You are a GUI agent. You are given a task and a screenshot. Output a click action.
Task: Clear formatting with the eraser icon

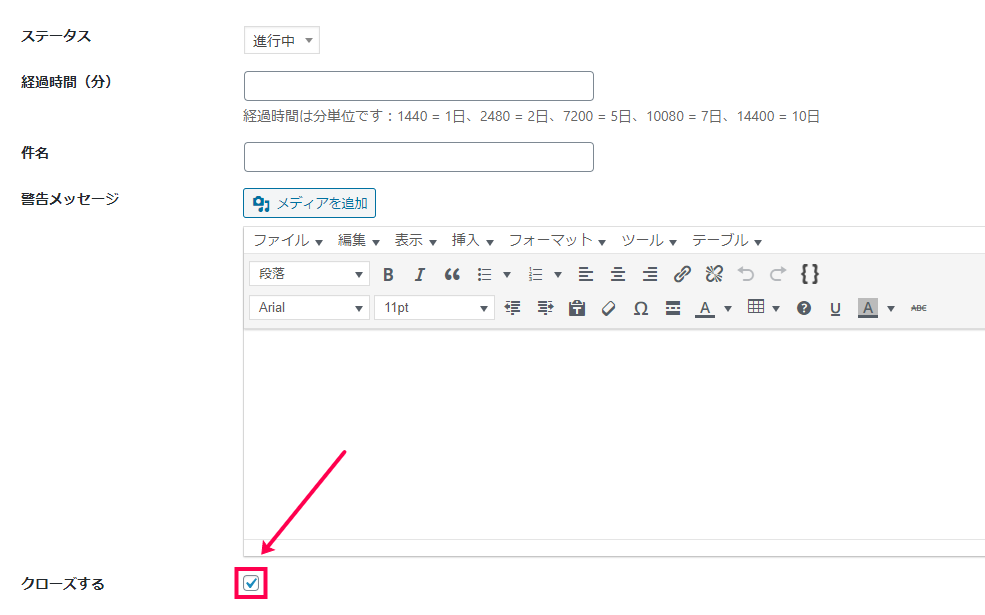[x=608, y=308]
